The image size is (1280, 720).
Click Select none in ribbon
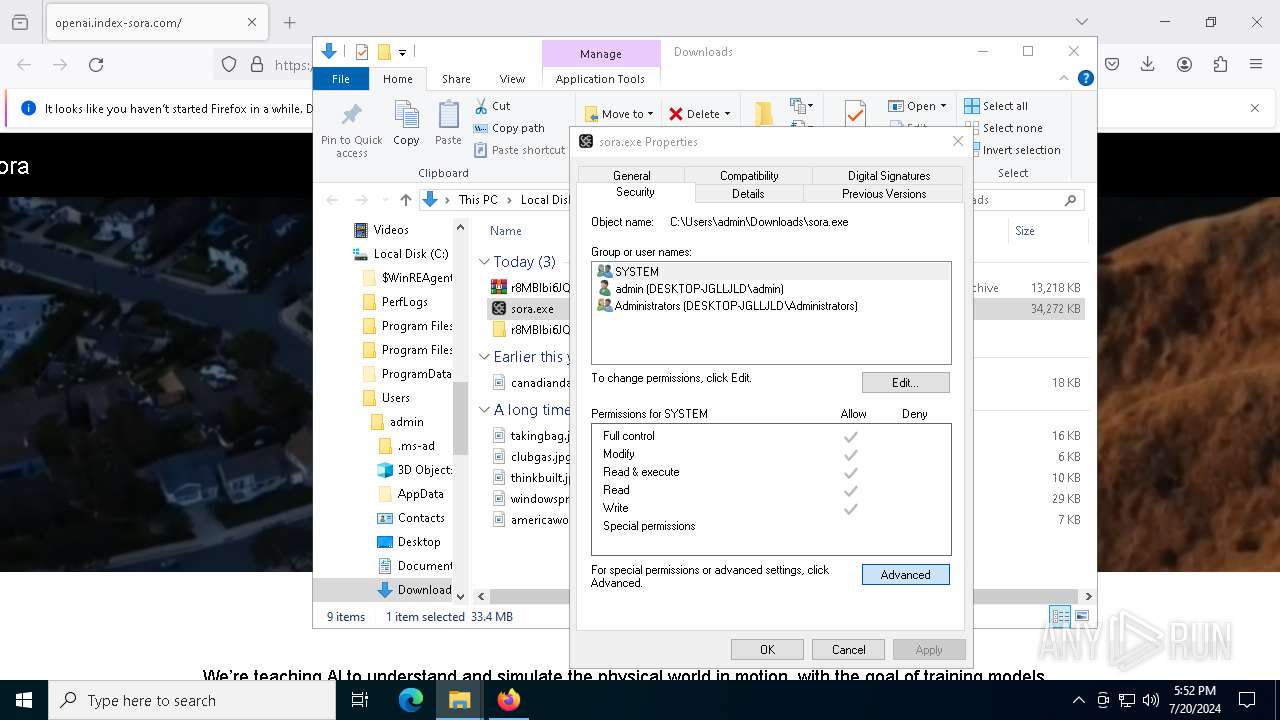[1003, 128]
